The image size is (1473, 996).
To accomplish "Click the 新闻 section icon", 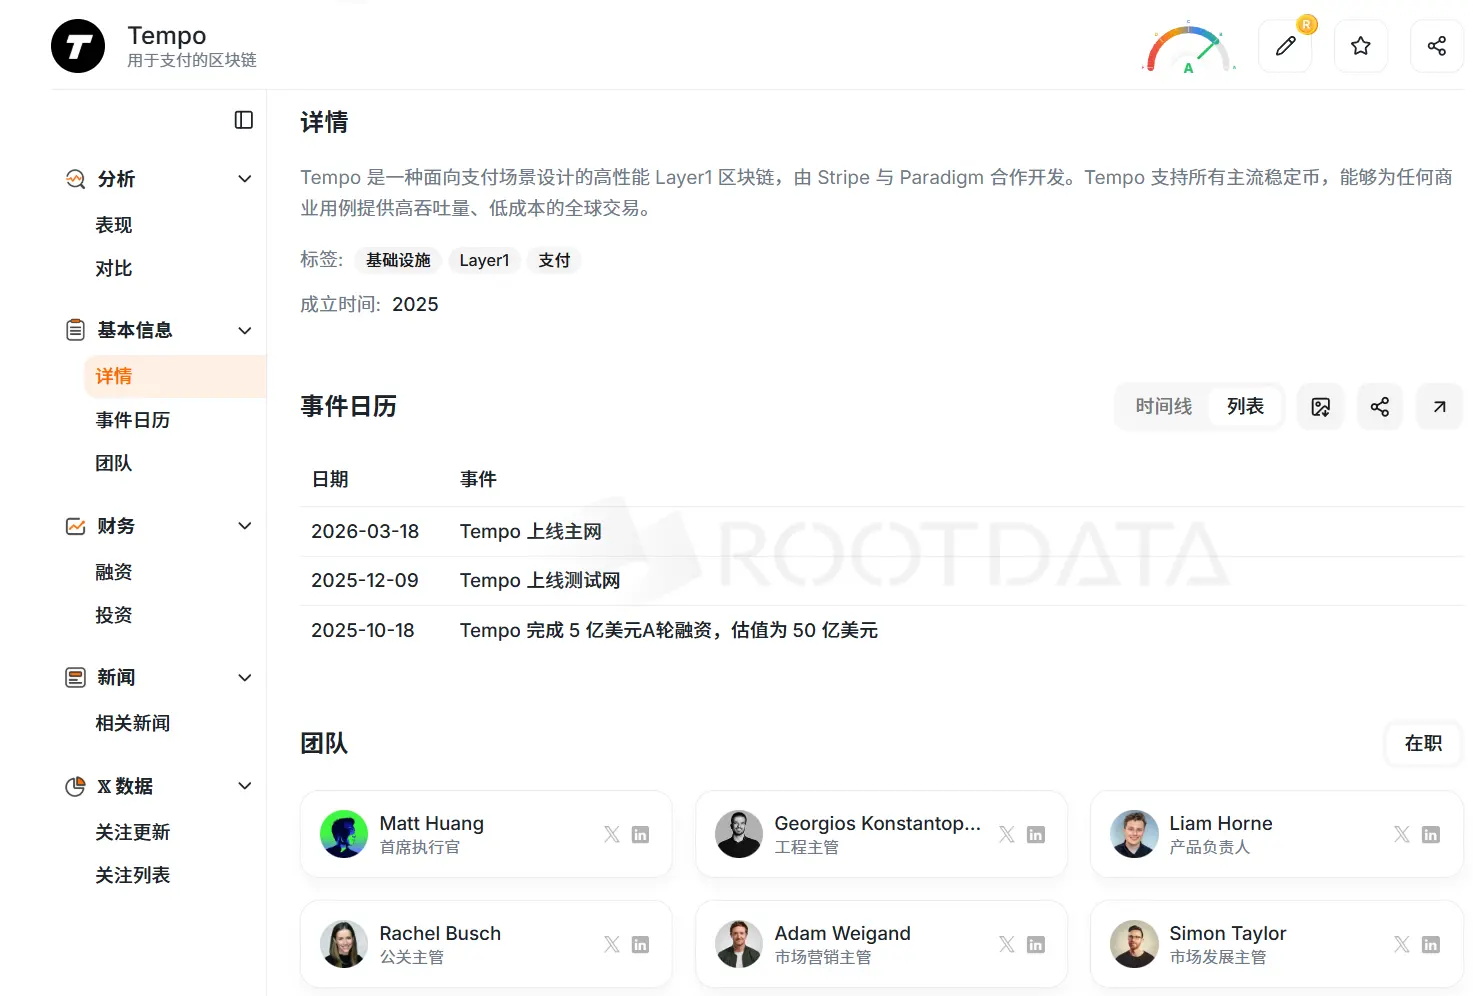I will tap(76, 678).
